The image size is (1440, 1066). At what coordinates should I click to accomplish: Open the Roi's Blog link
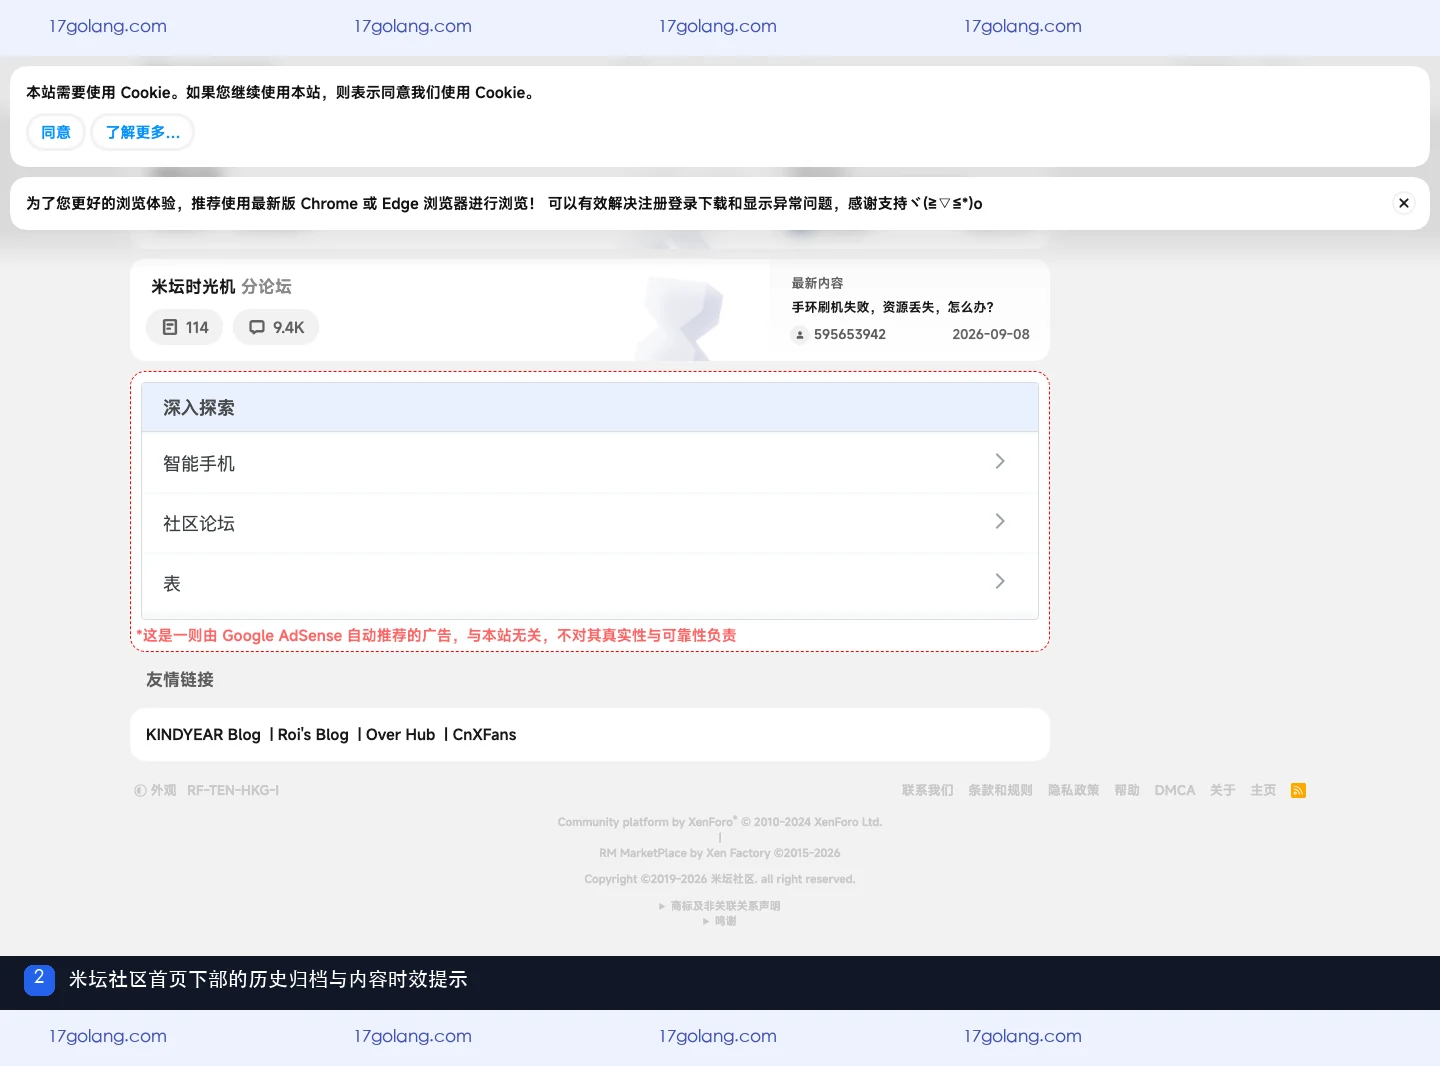click(x=313, y=734)
